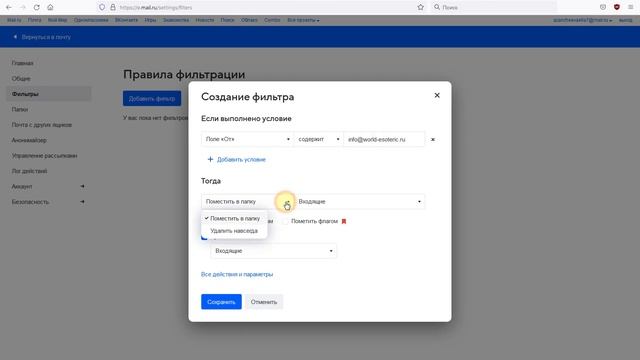Click the Отменить button
The image size is (640, 360).
(x=264, y=302)
